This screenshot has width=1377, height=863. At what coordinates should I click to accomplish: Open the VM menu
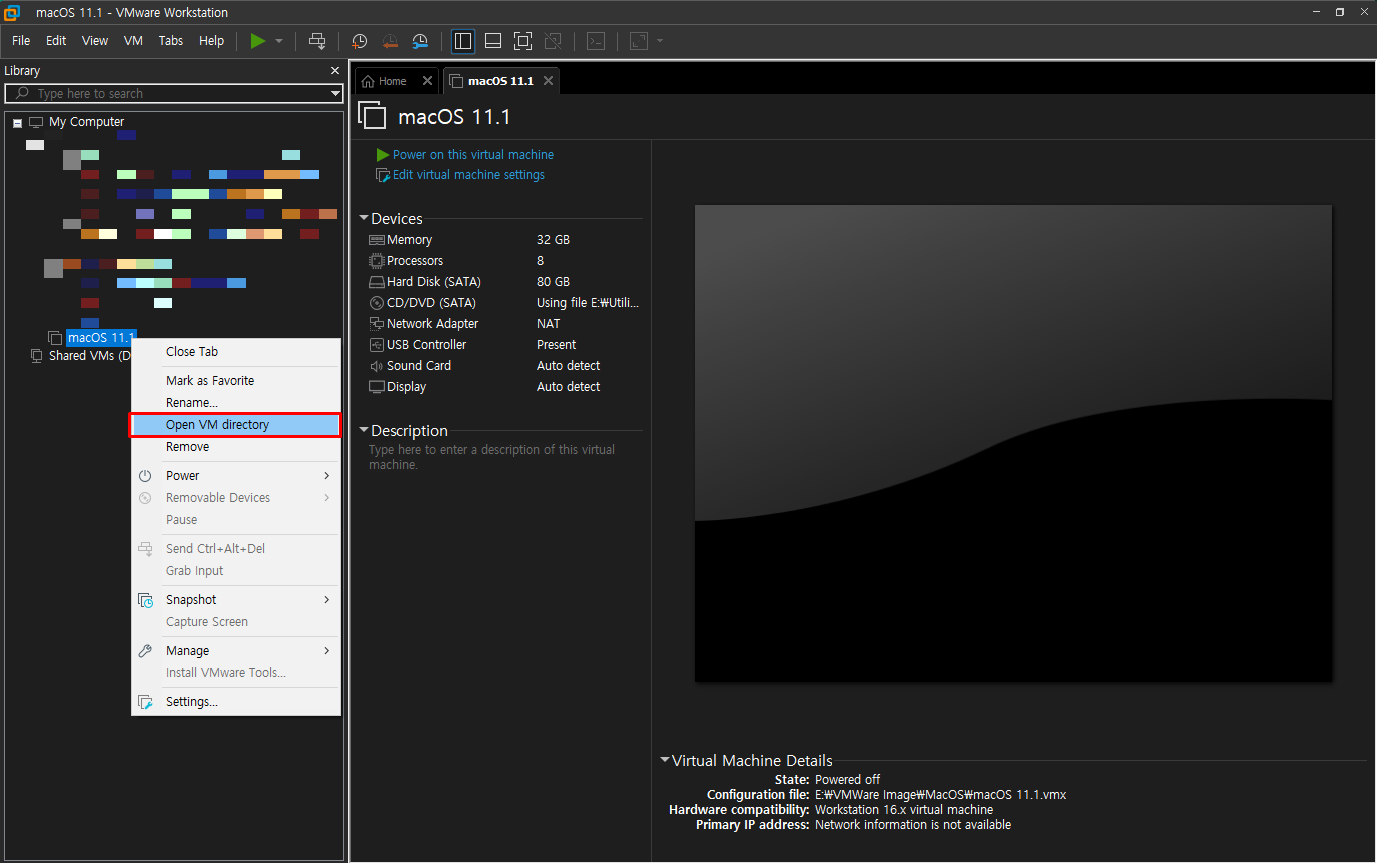[x=133, y=41]
